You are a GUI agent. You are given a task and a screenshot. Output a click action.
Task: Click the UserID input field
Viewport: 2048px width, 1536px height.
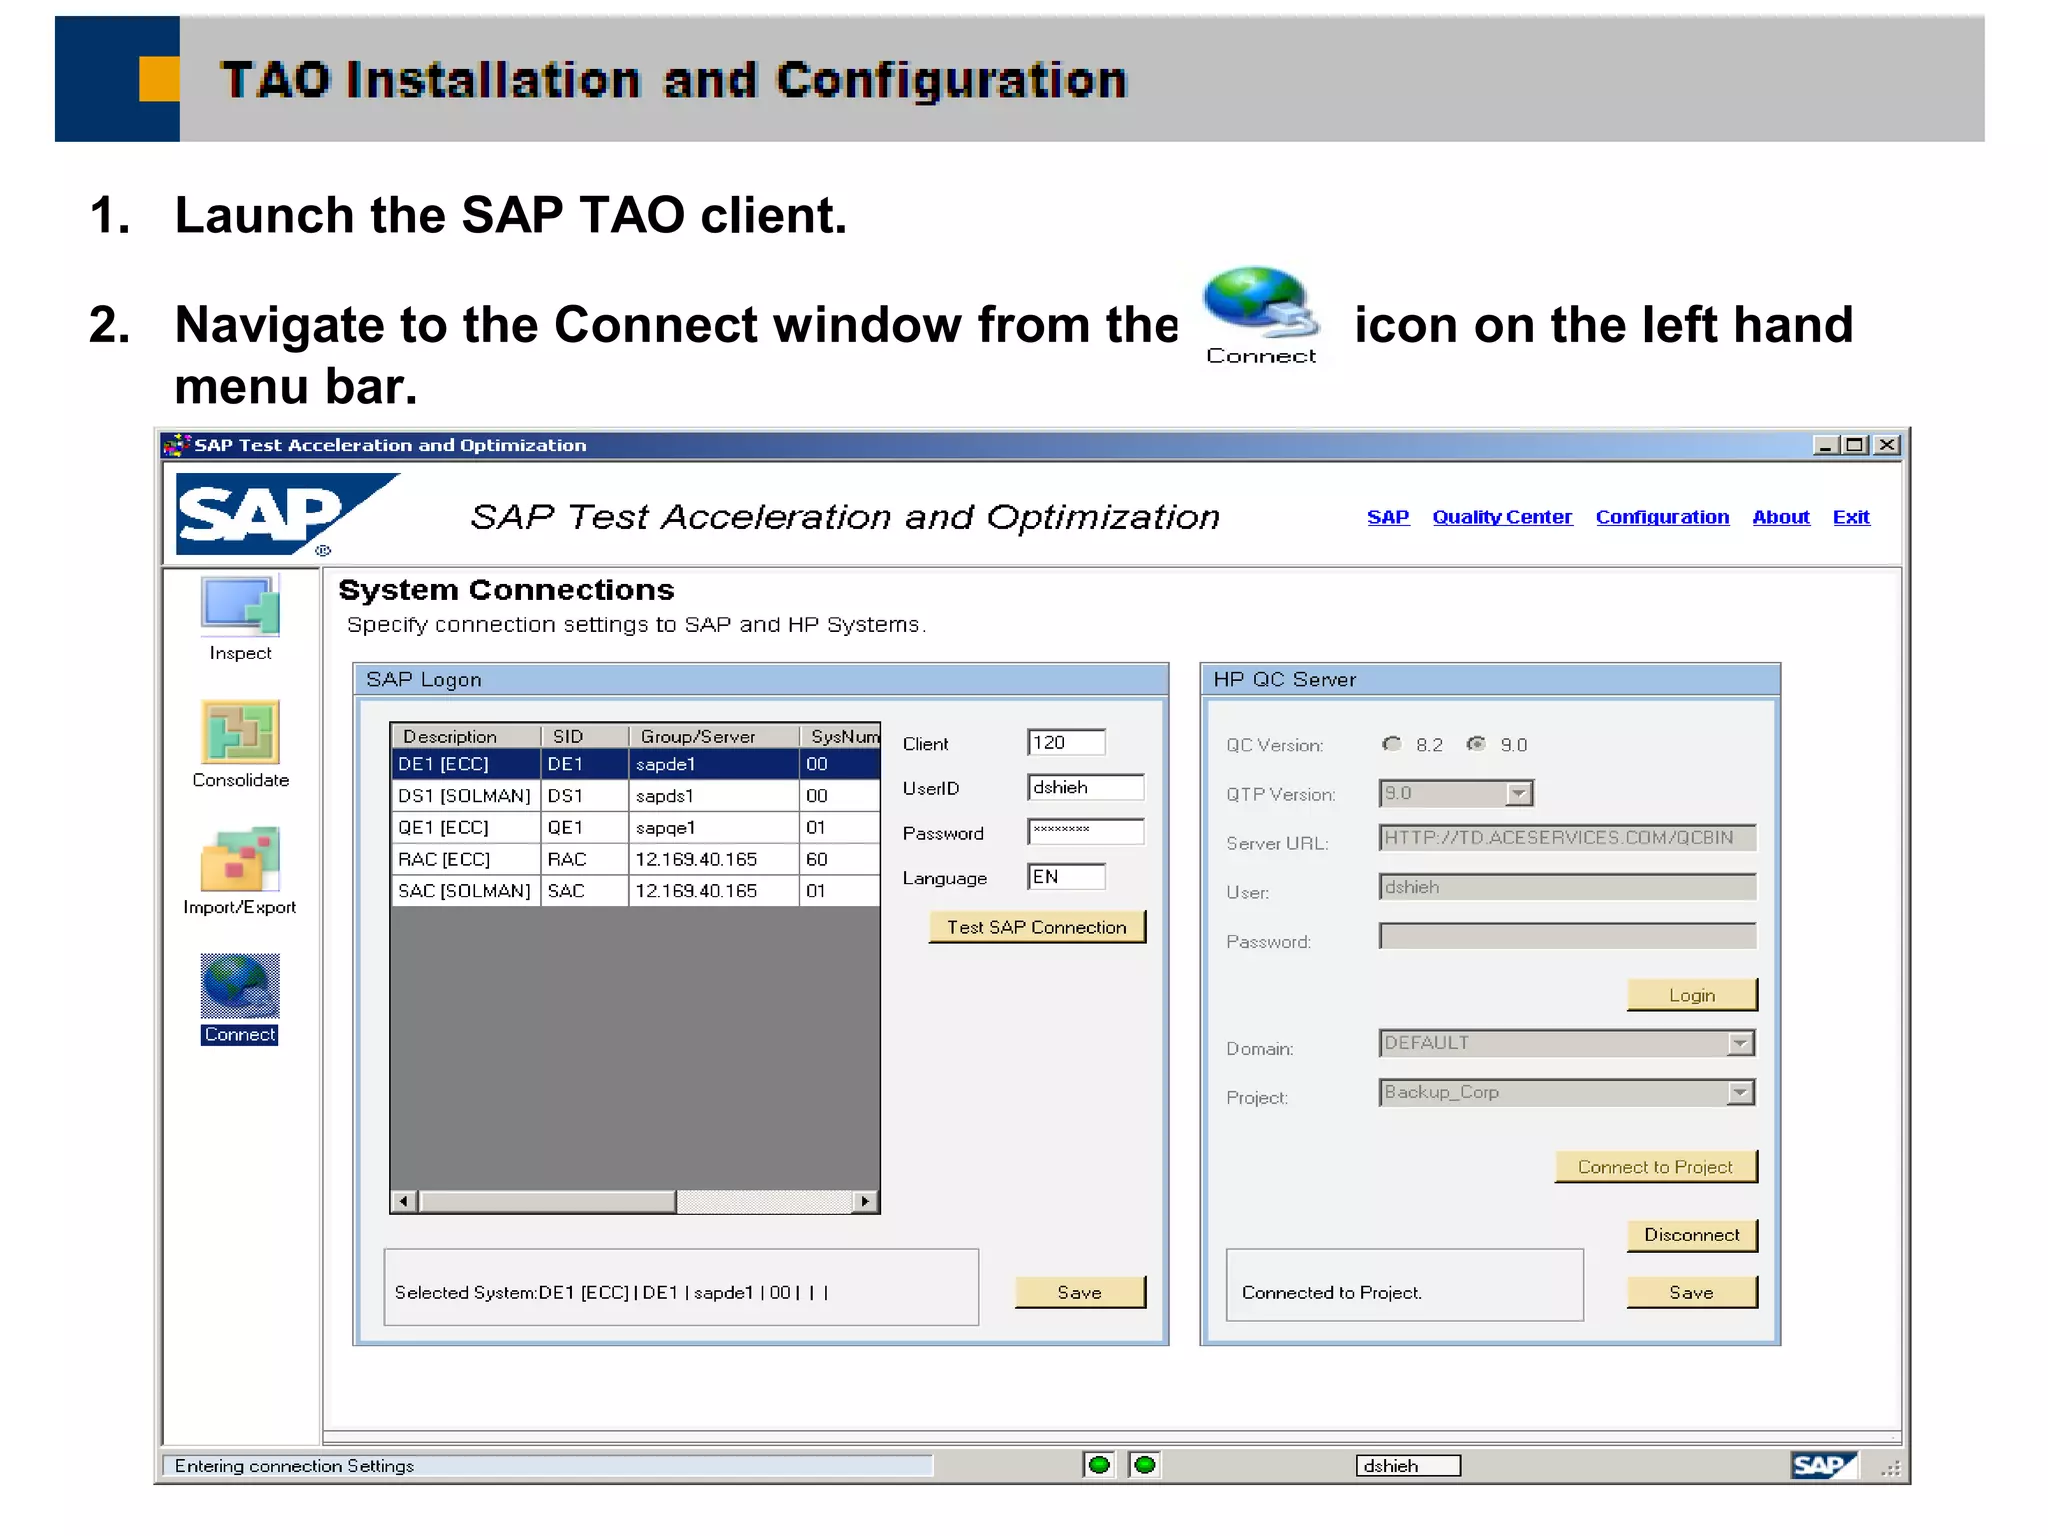pos(1086,787)
